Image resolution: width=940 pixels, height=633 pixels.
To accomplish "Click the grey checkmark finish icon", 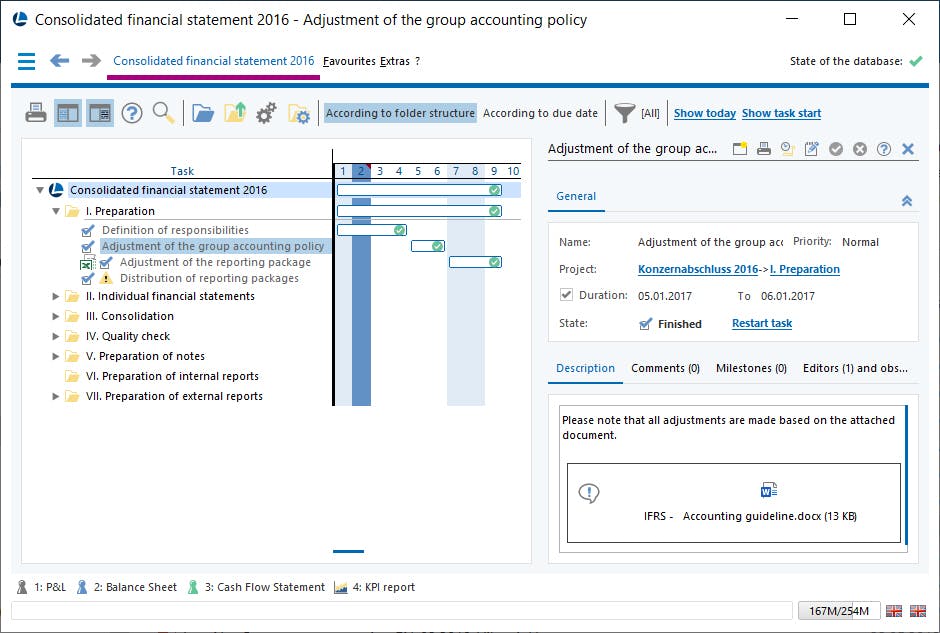I will [836, 149].
